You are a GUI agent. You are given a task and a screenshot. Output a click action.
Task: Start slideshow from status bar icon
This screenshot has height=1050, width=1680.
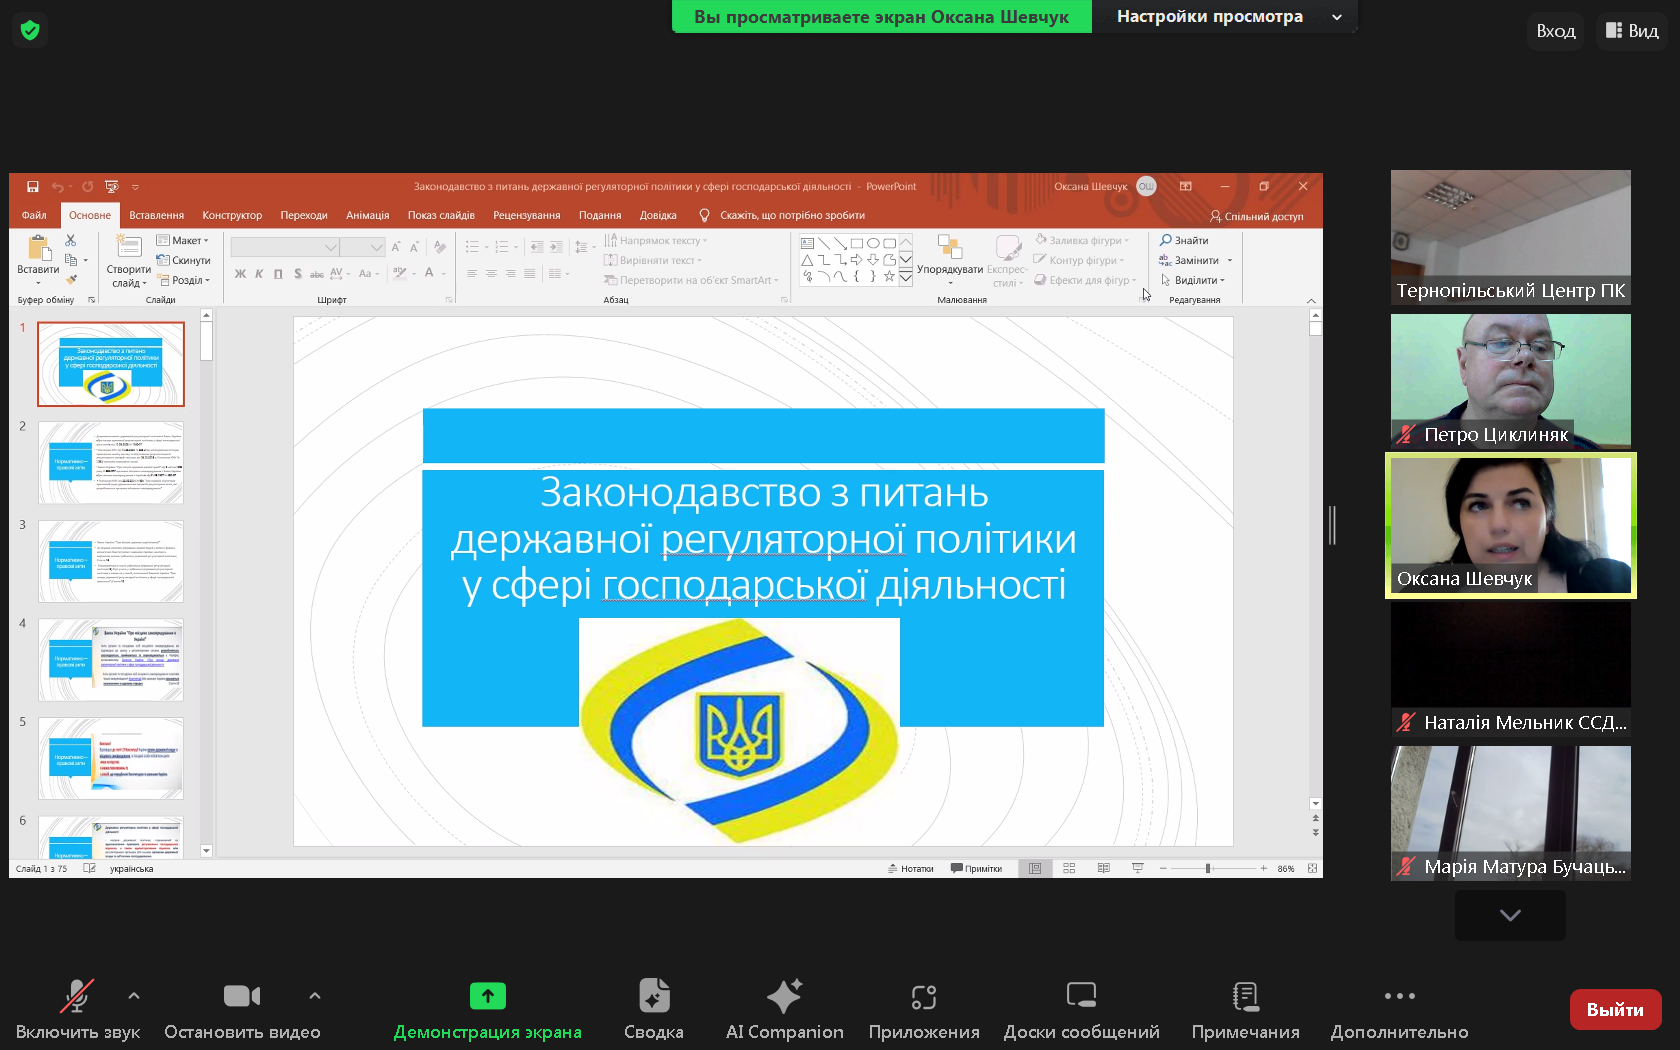tap(1137, 869)
